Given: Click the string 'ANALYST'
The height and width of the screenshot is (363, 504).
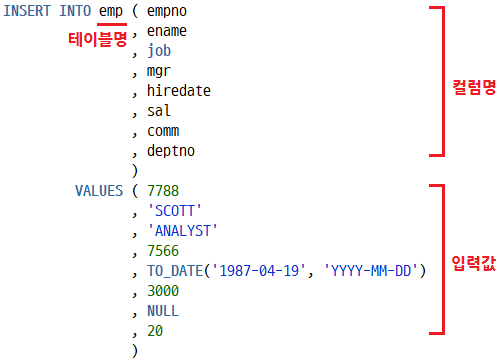Looking at the screenshot, I should (x=183, y=231).
